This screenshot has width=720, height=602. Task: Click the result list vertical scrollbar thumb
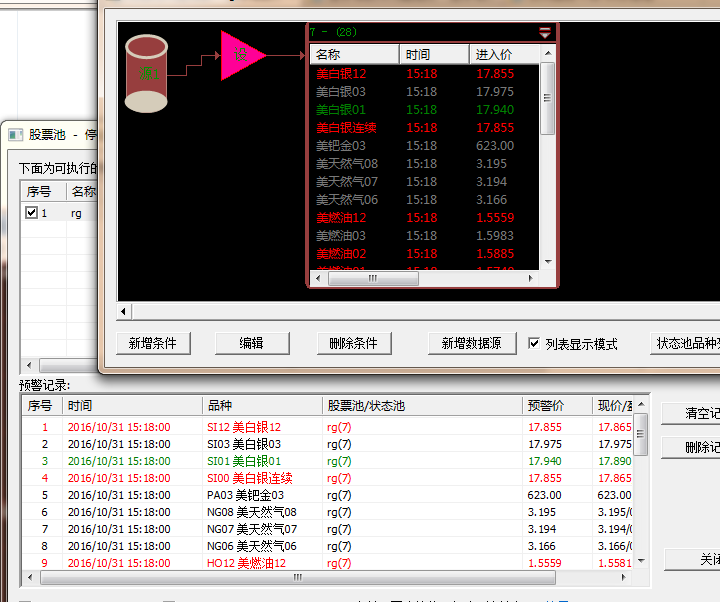pos(547,98)
